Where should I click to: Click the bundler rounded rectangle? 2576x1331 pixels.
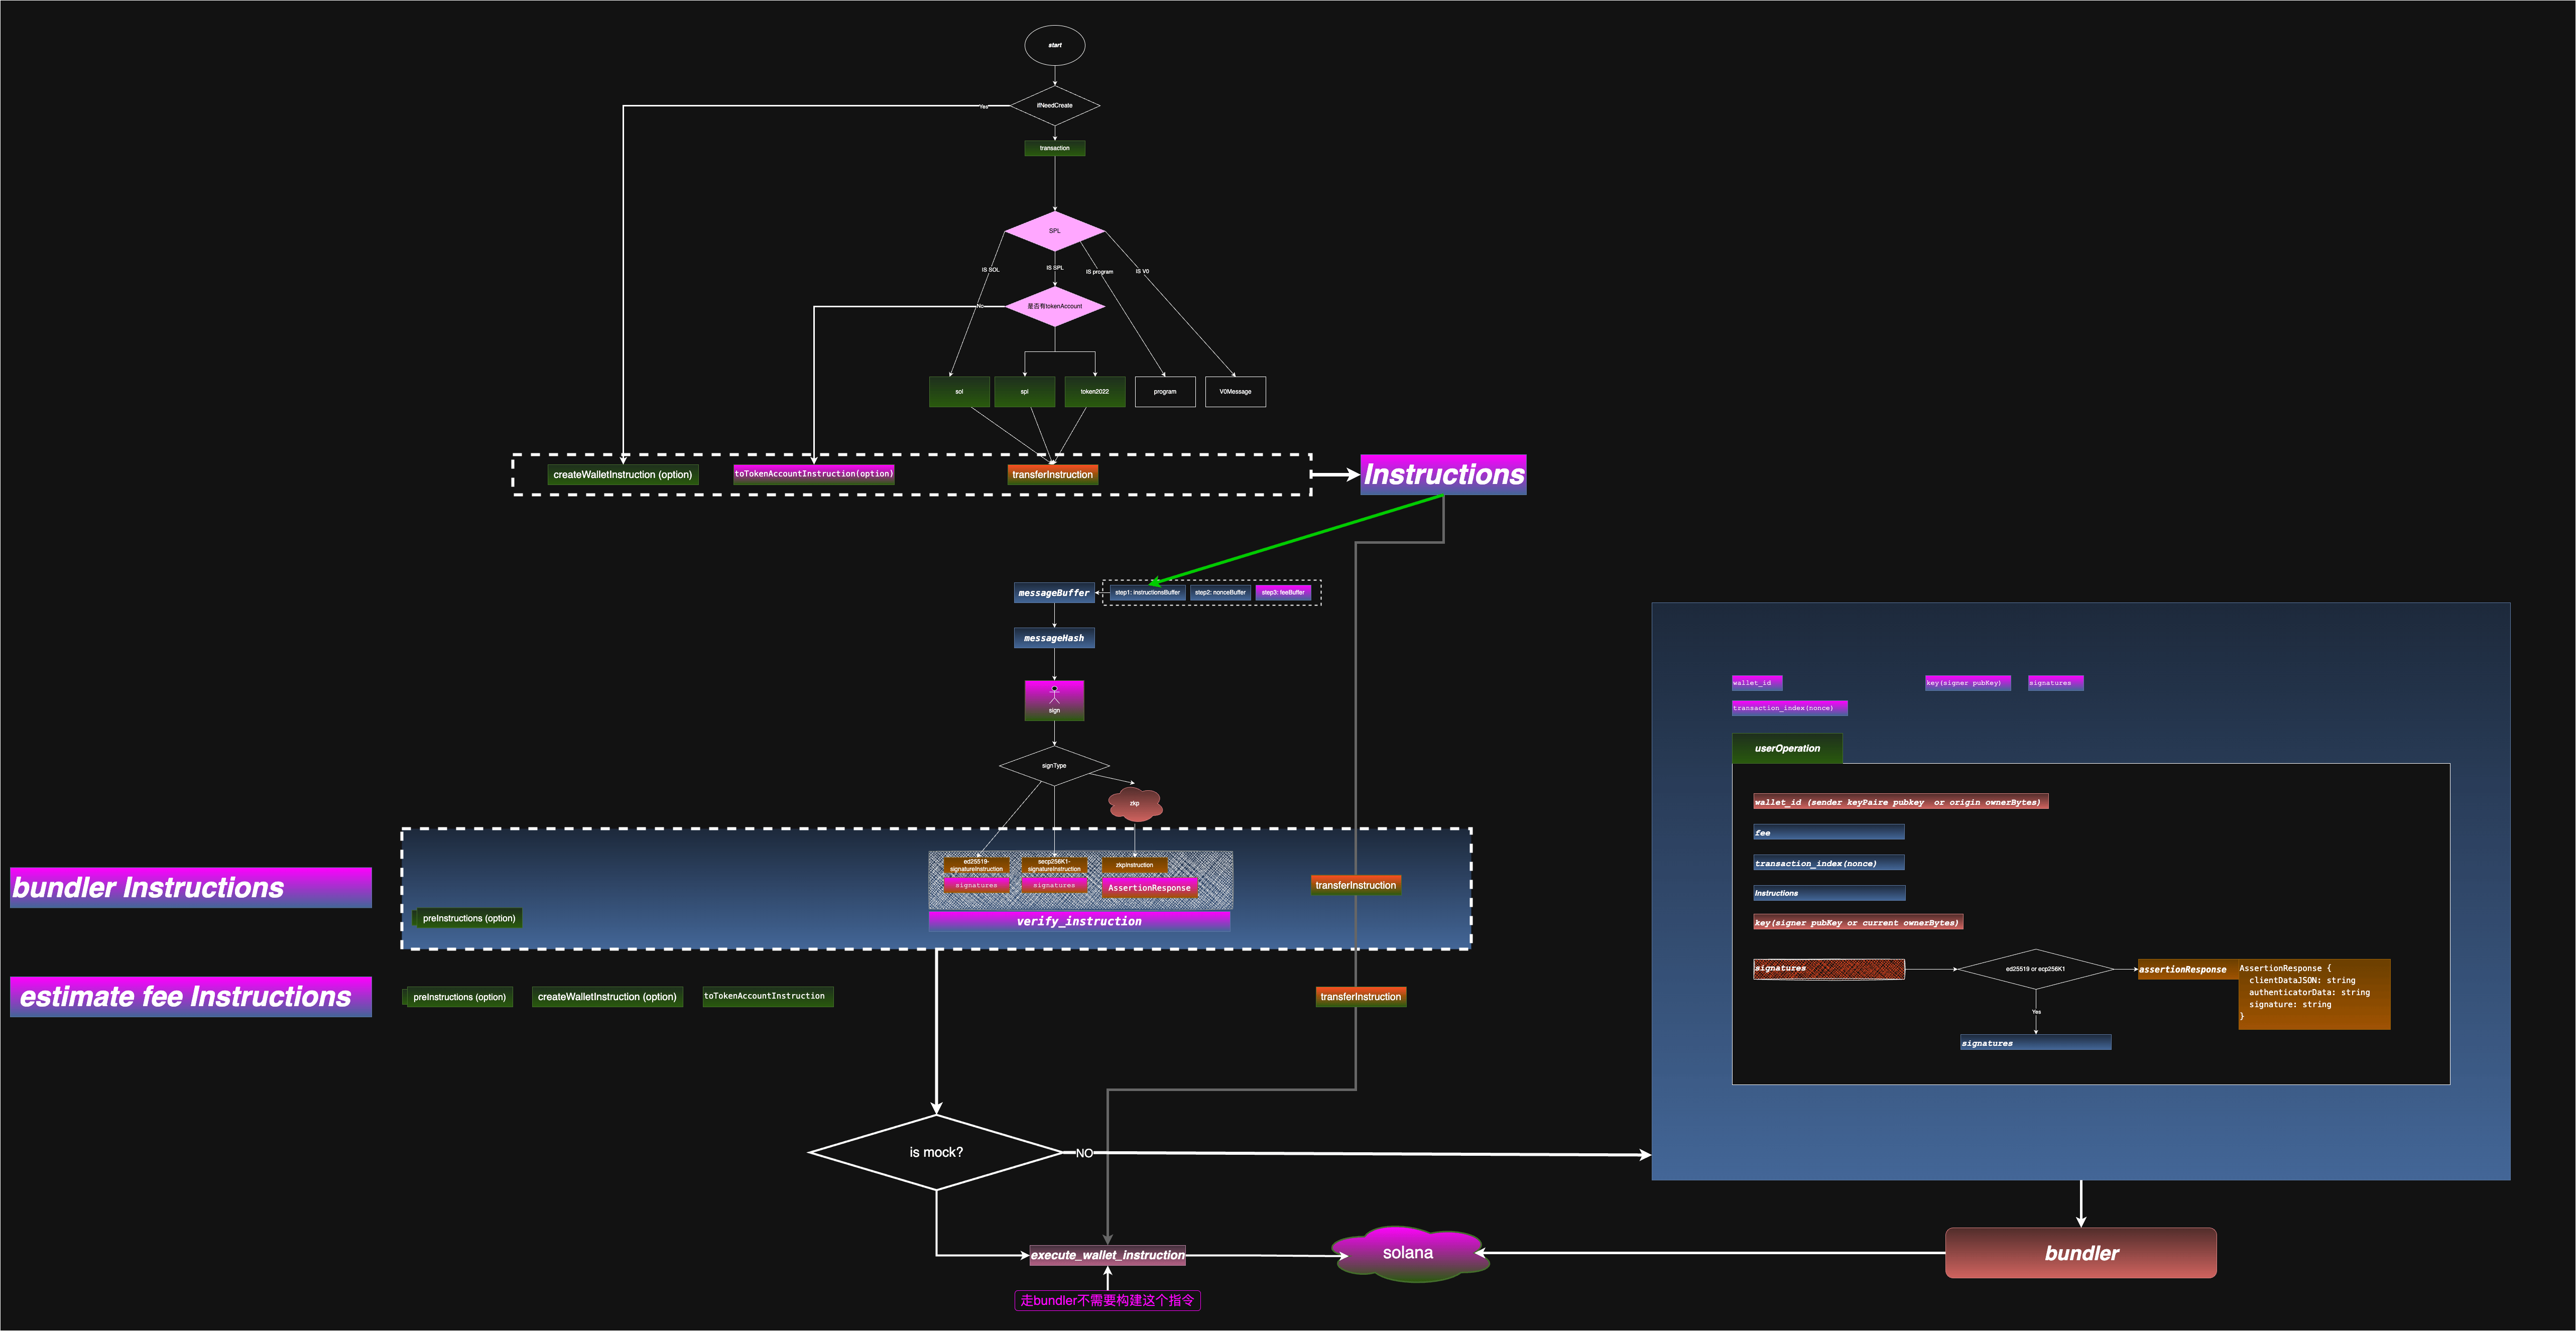[2081, 1253]
